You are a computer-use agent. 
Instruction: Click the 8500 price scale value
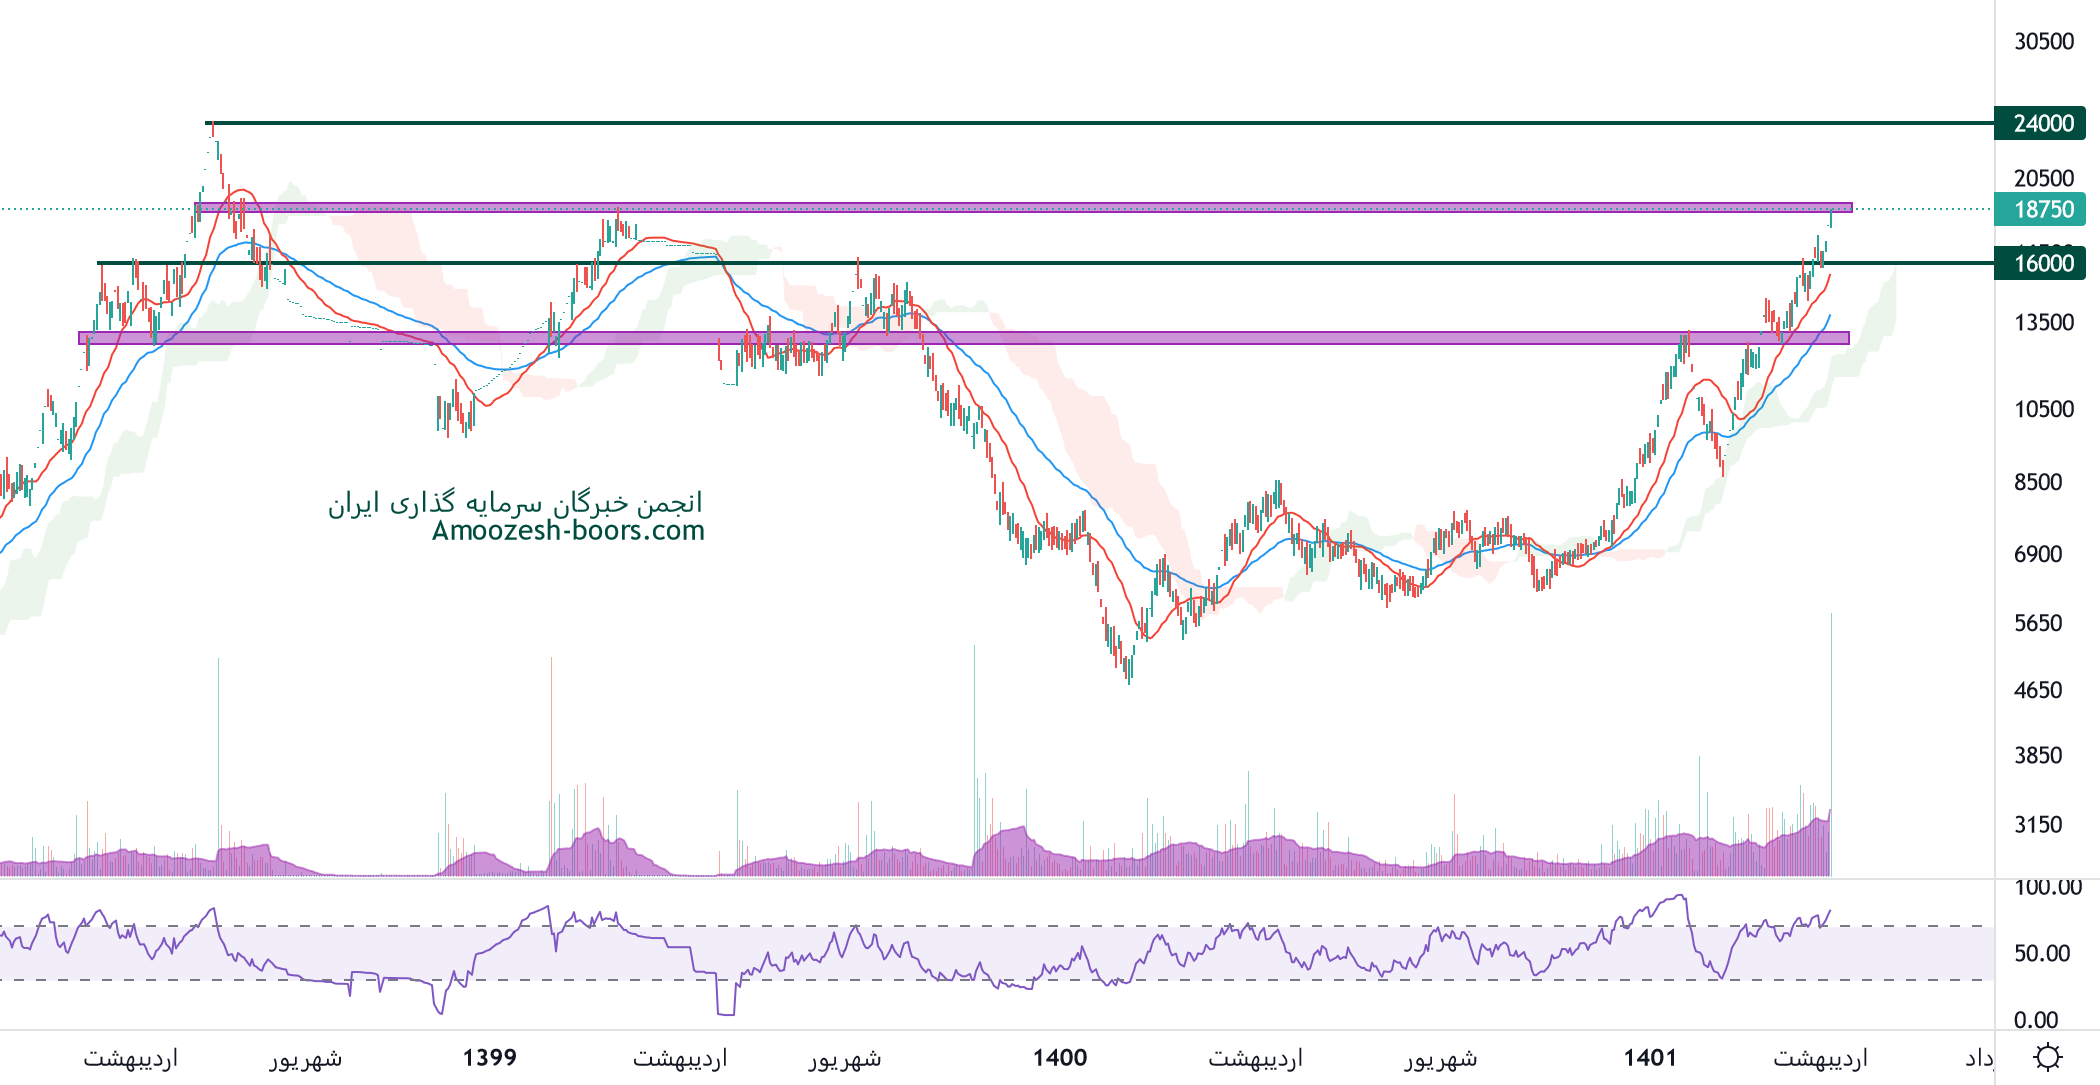tap(2038, 482)
